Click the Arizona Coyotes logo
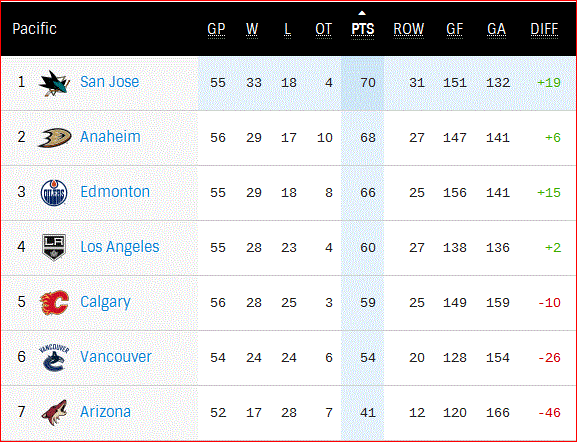577x442 pixels. pos(54,413)
